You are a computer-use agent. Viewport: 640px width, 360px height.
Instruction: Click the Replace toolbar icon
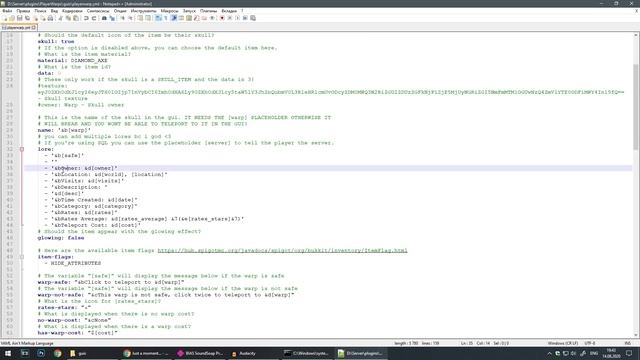point(112,18)
